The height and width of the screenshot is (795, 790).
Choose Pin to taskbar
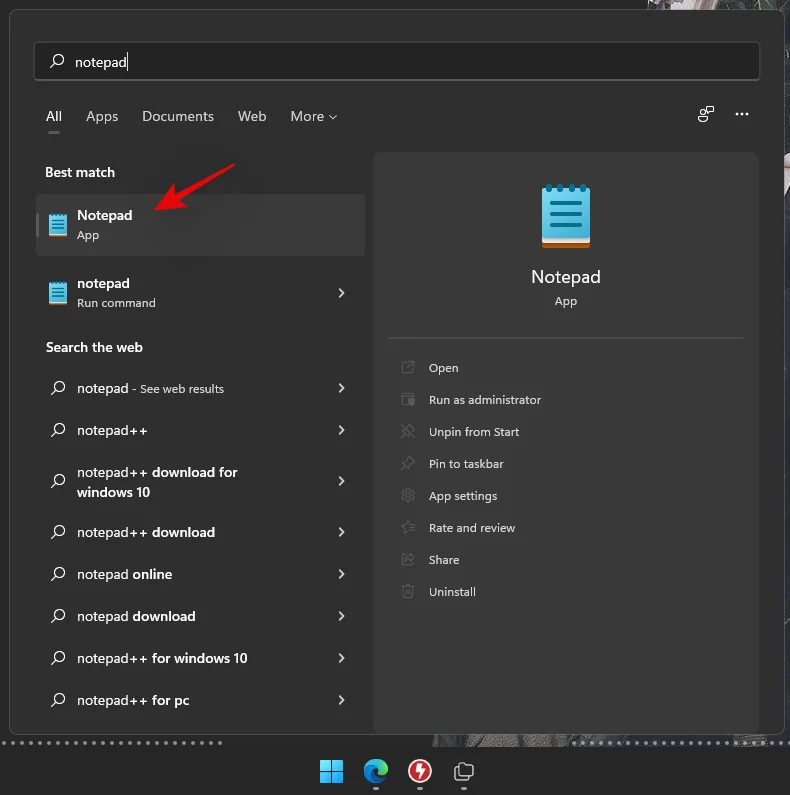click(466, 464)
